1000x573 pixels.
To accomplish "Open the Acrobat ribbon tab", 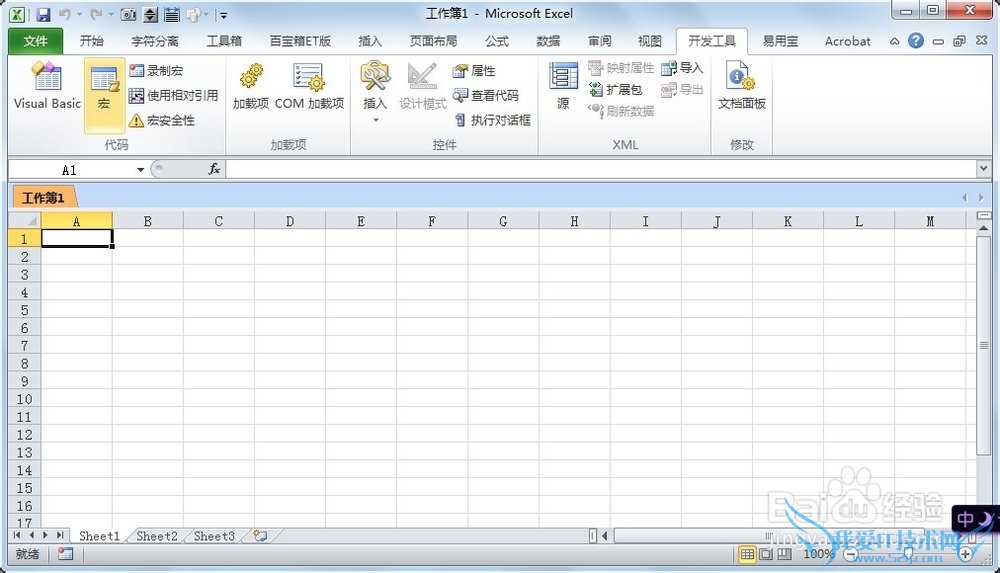I will click(x=847, y=41).
